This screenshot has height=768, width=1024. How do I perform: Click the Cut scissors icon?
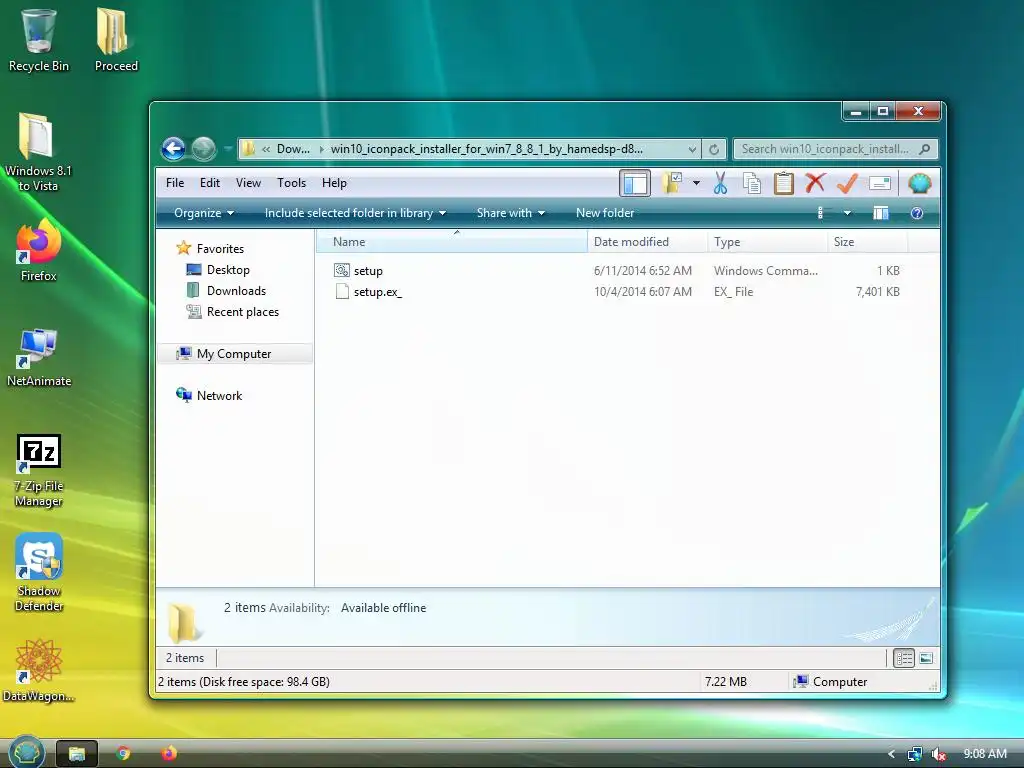tap(720, 184)
